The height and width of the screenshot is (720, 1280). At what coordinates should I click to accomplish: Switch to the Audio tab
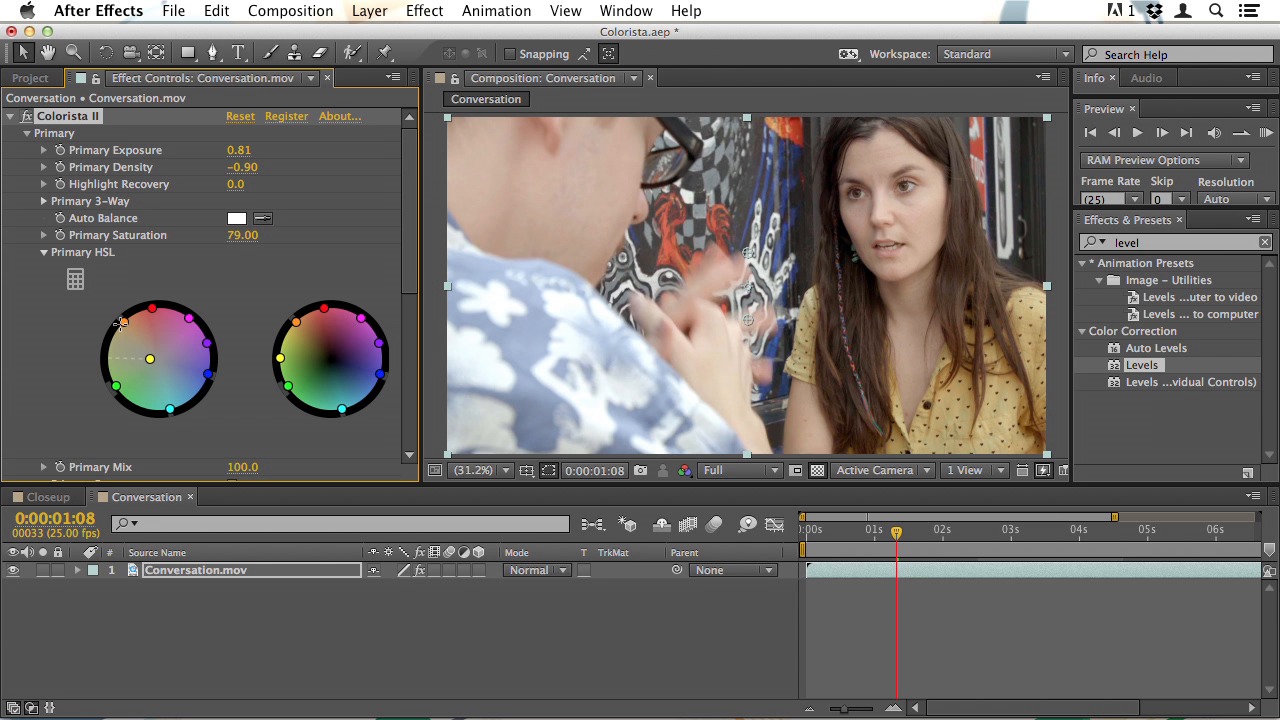pyautogui.click(x=1146, y=78)
